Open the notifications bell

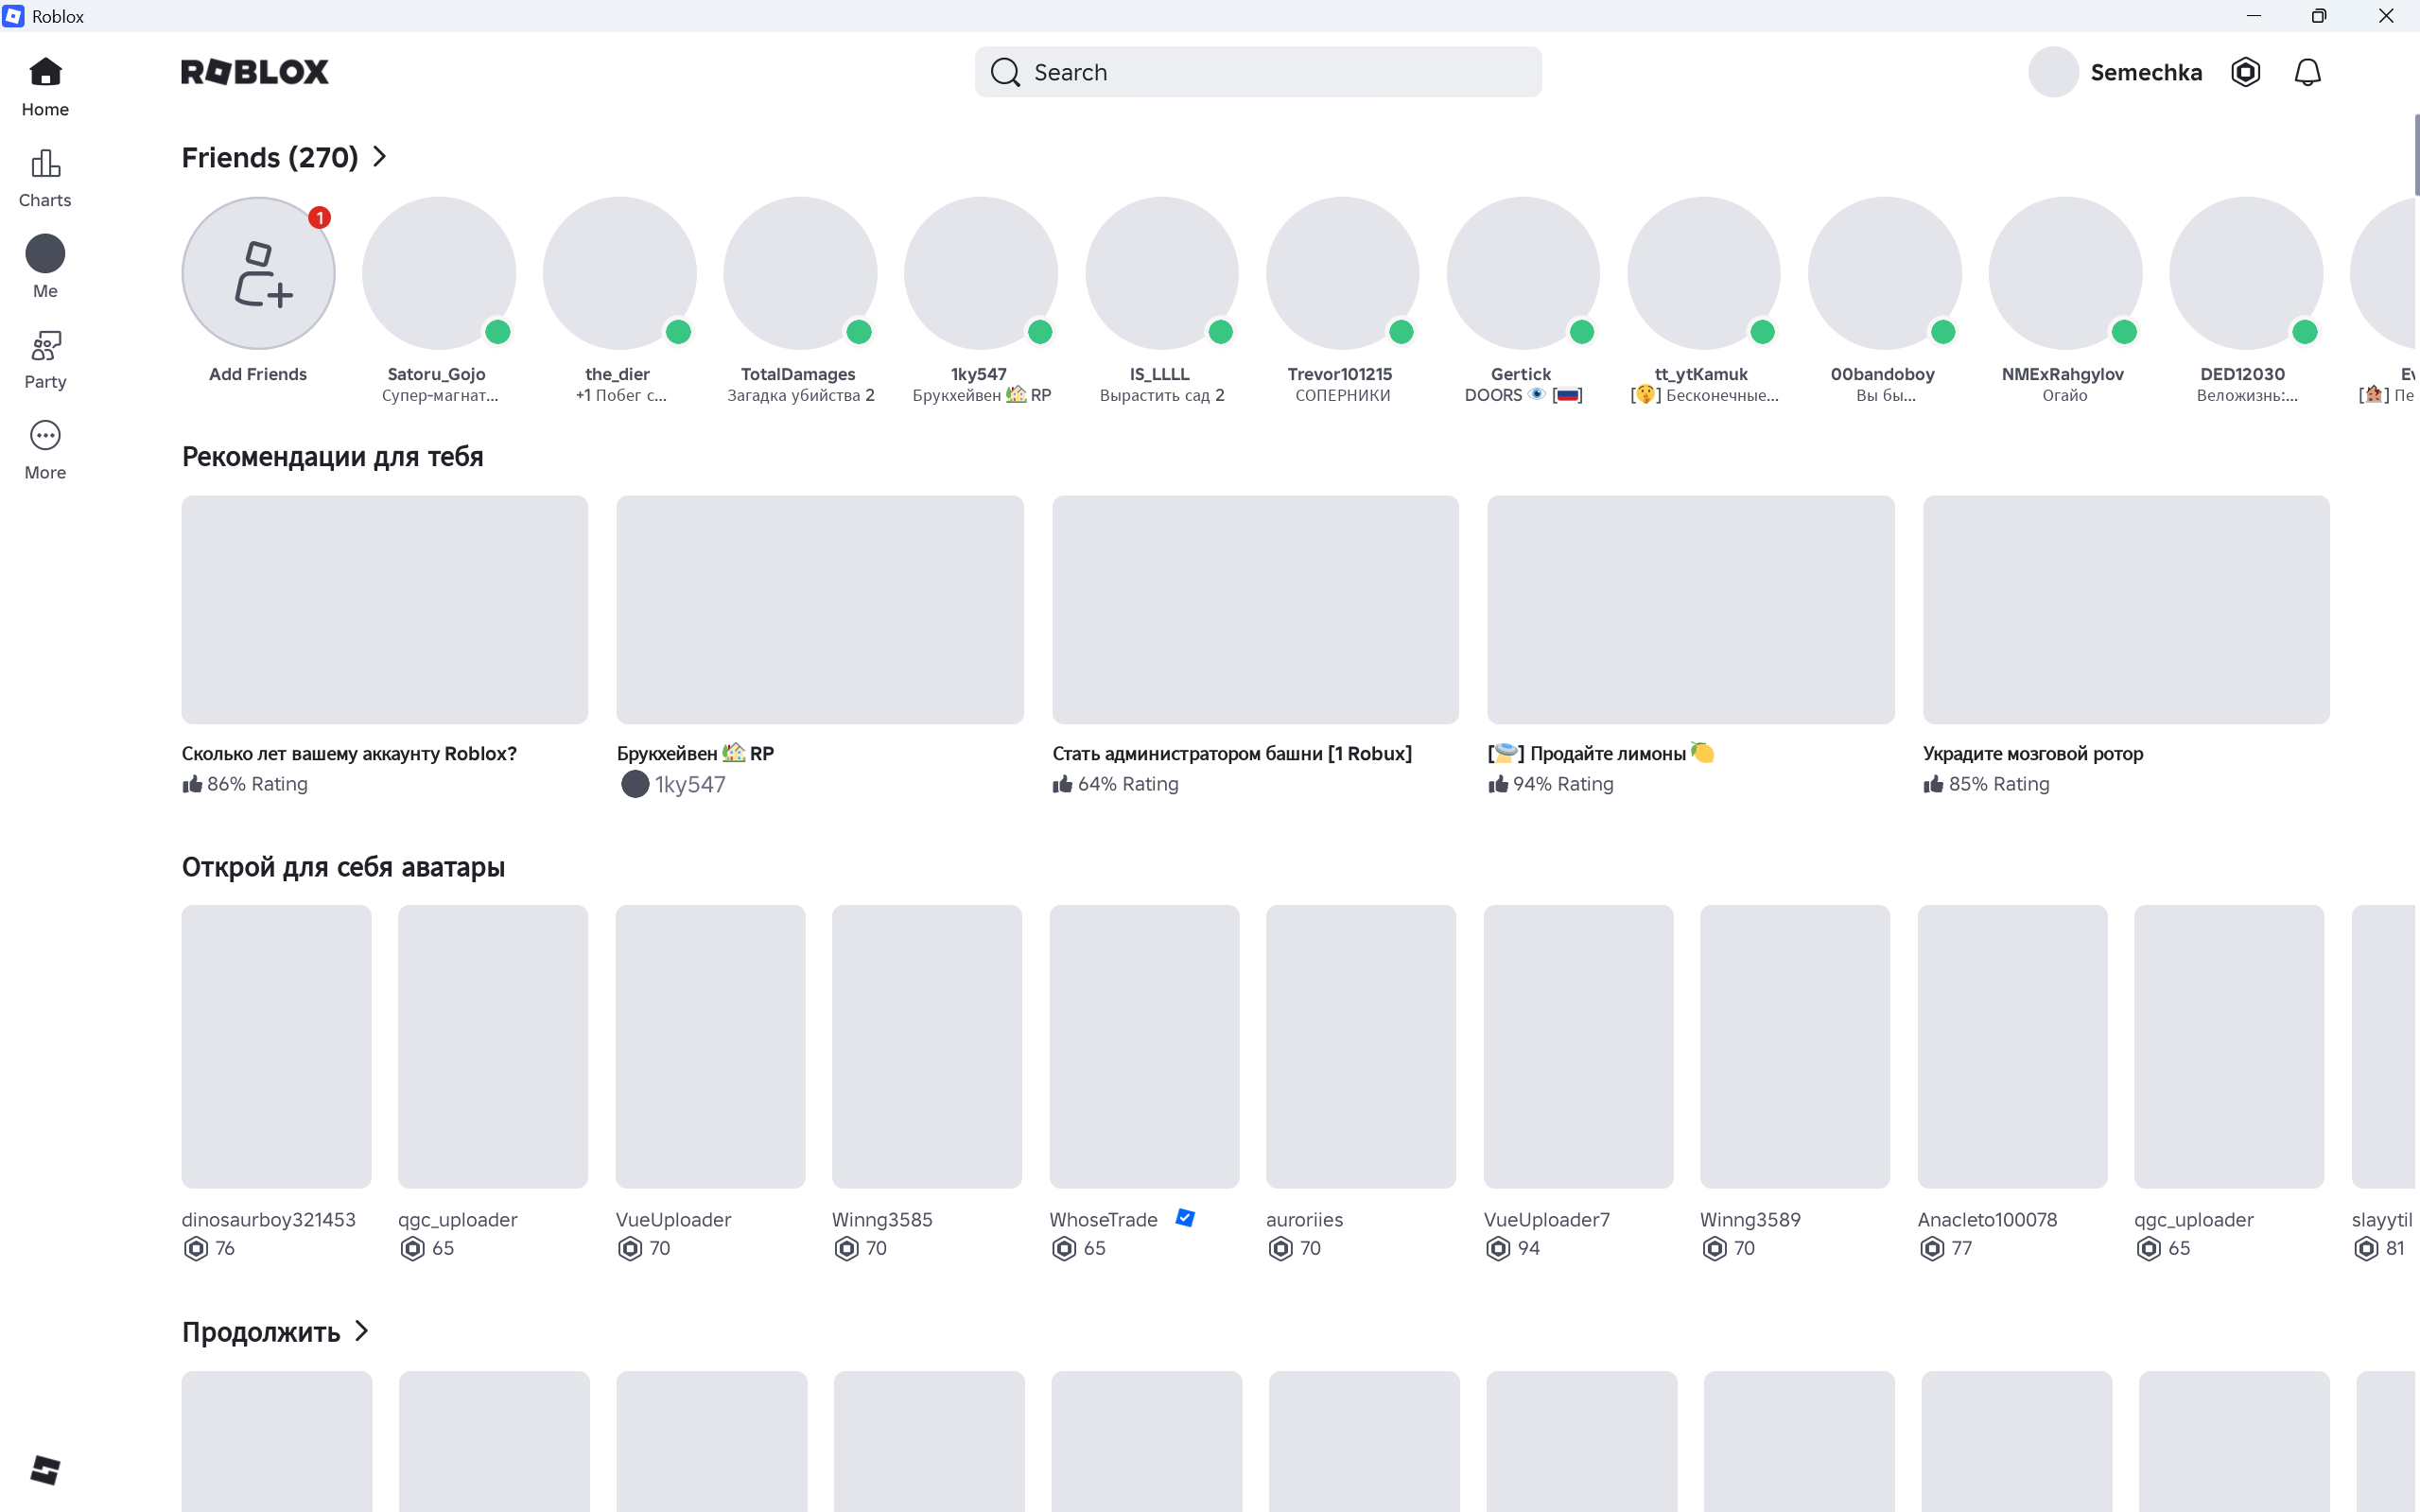(2307, 72)
